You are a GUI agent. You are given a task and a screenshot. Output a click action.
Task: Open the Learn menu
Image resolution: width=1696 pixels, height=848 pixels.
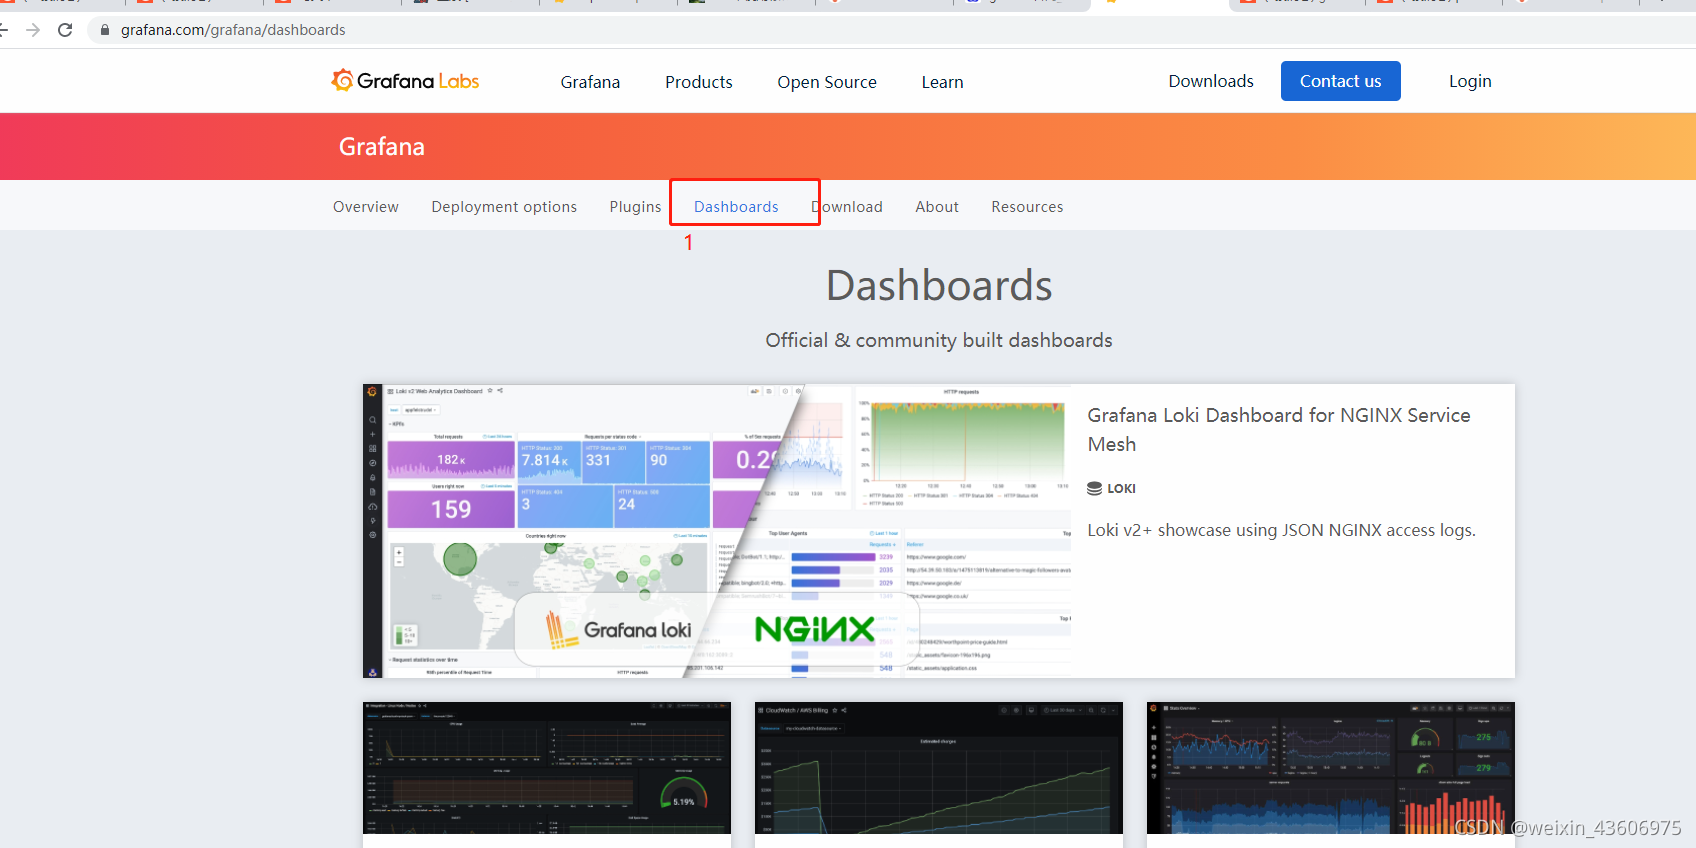[942, 82]
